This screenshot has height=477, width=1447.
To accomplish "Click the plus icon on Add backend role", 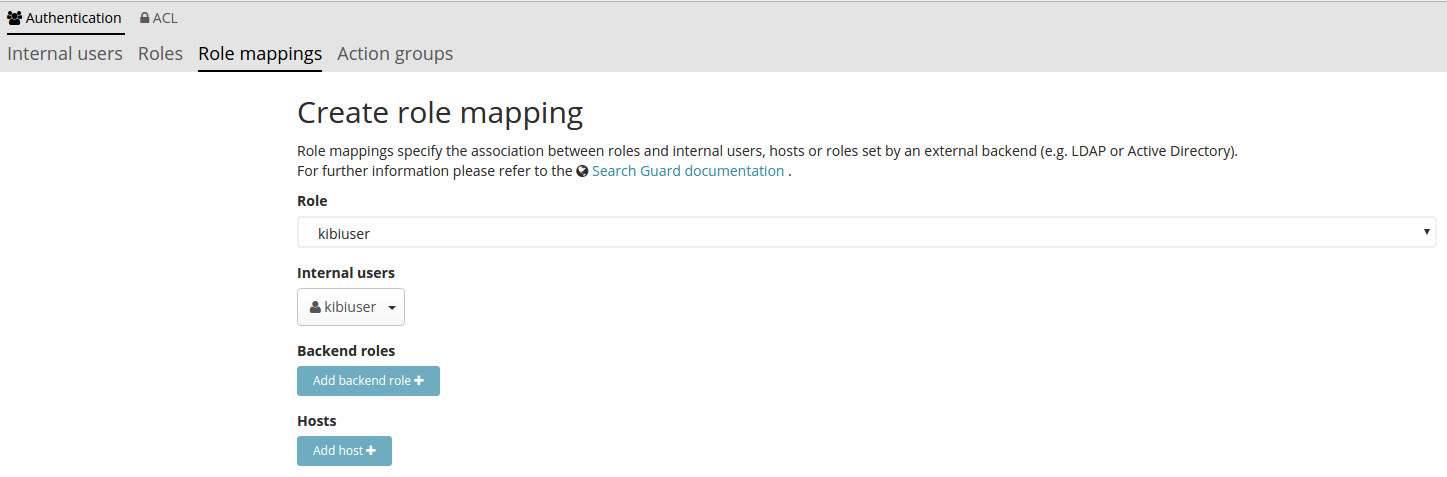I will click(418, 381).
